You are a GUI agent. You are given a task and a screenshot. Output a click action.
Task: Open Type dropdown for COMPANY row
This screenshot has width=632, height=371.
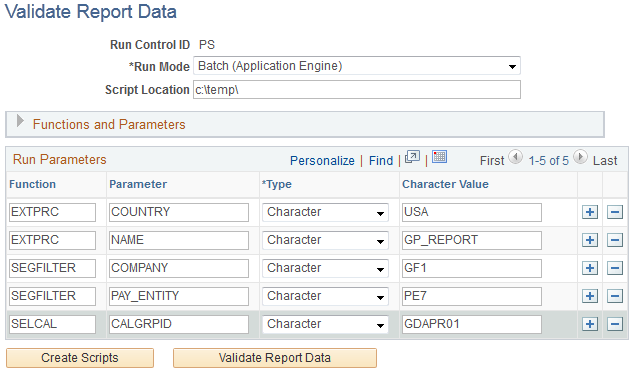click(325, 269)
